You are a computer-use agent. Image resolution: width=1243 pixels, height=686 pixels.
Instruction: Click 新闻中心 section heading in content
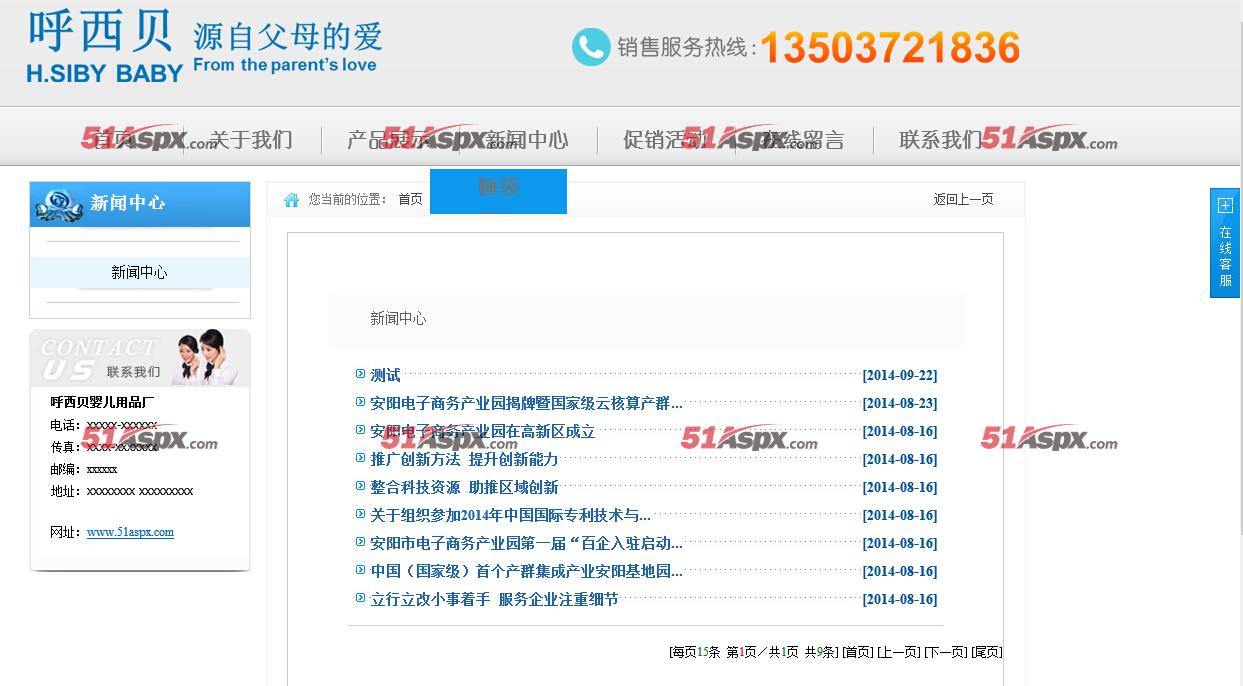(x=398, y=318)
